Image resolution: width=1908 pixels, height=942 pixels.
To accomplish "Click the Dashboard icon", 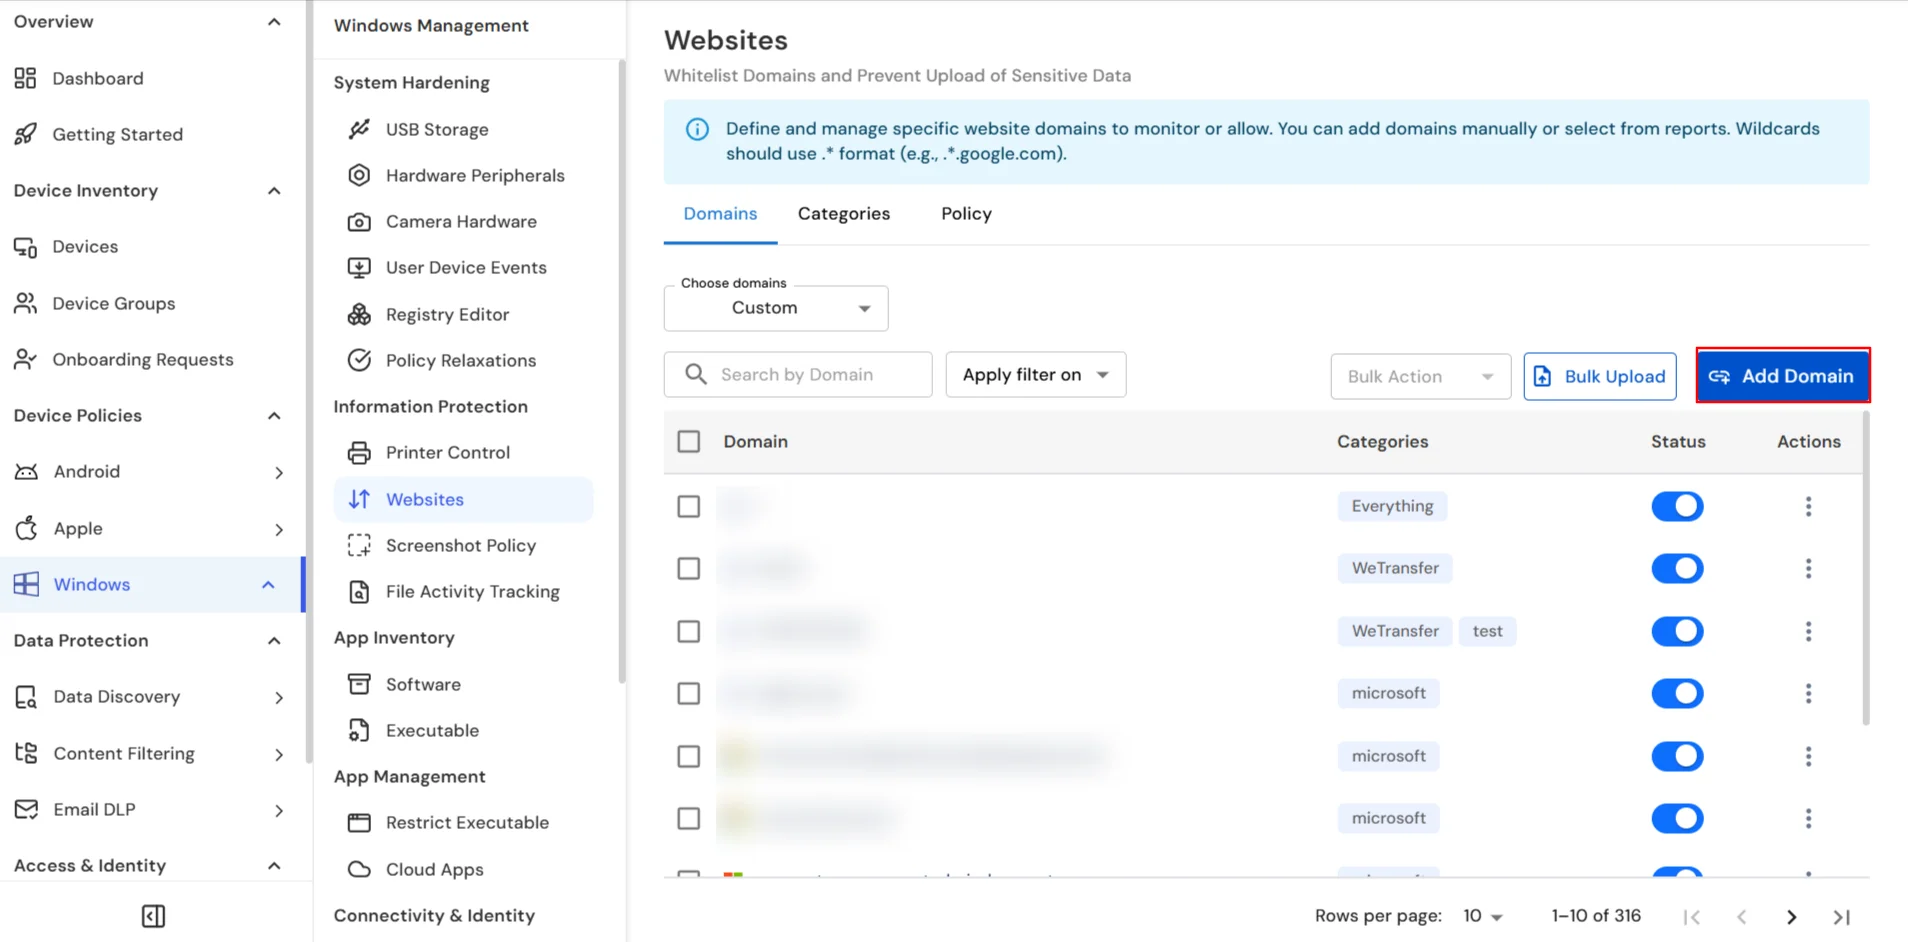I will 26,78.
